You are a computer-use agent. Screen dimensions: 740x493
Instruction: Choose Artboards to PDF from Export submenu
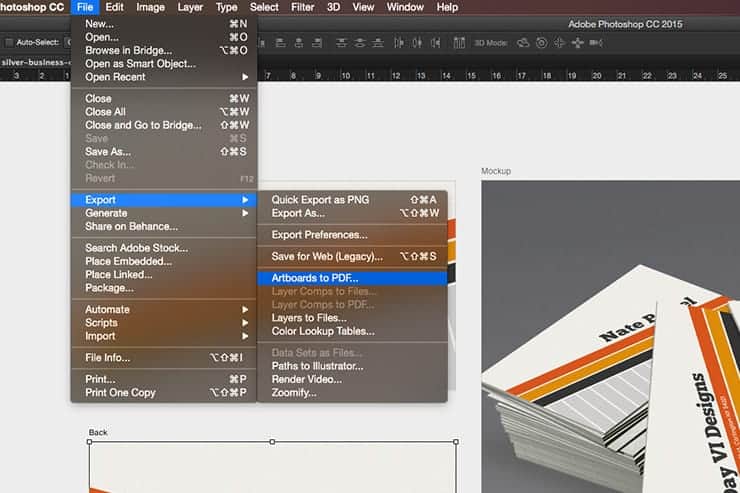click(x=352, y=278)
